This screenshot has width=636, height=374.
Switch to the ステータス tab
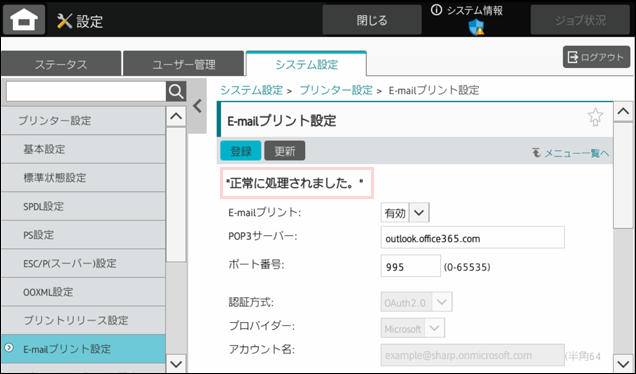tap(61, 64)
